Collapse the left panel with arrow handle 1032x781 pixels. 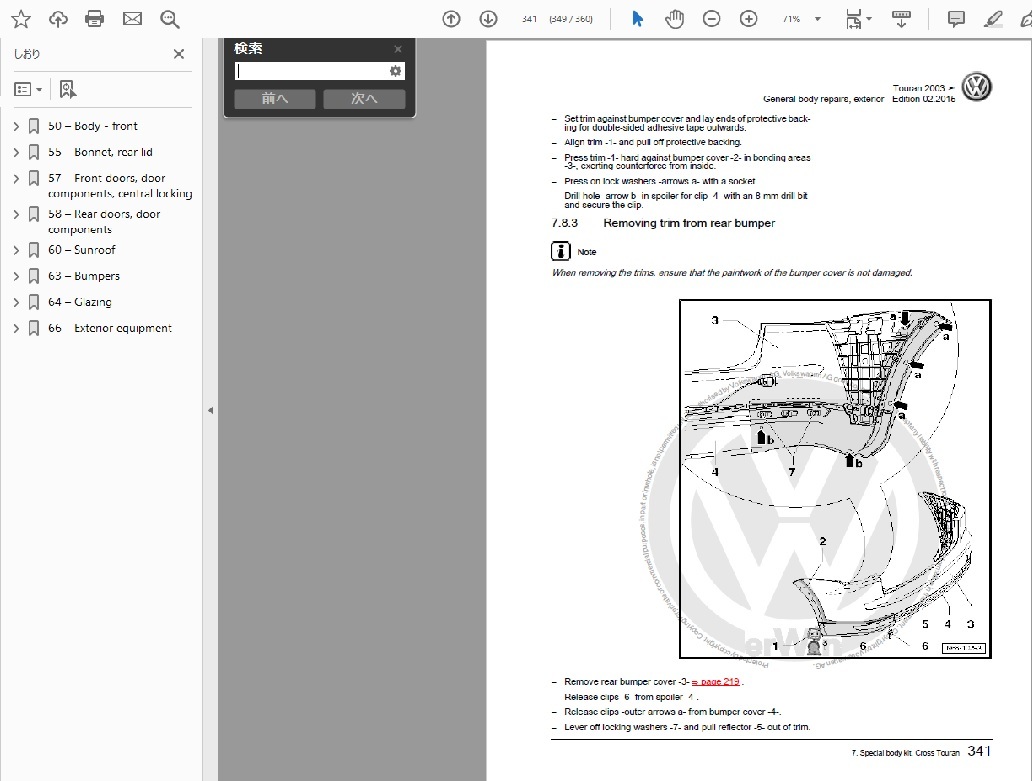tap(211, 410)
